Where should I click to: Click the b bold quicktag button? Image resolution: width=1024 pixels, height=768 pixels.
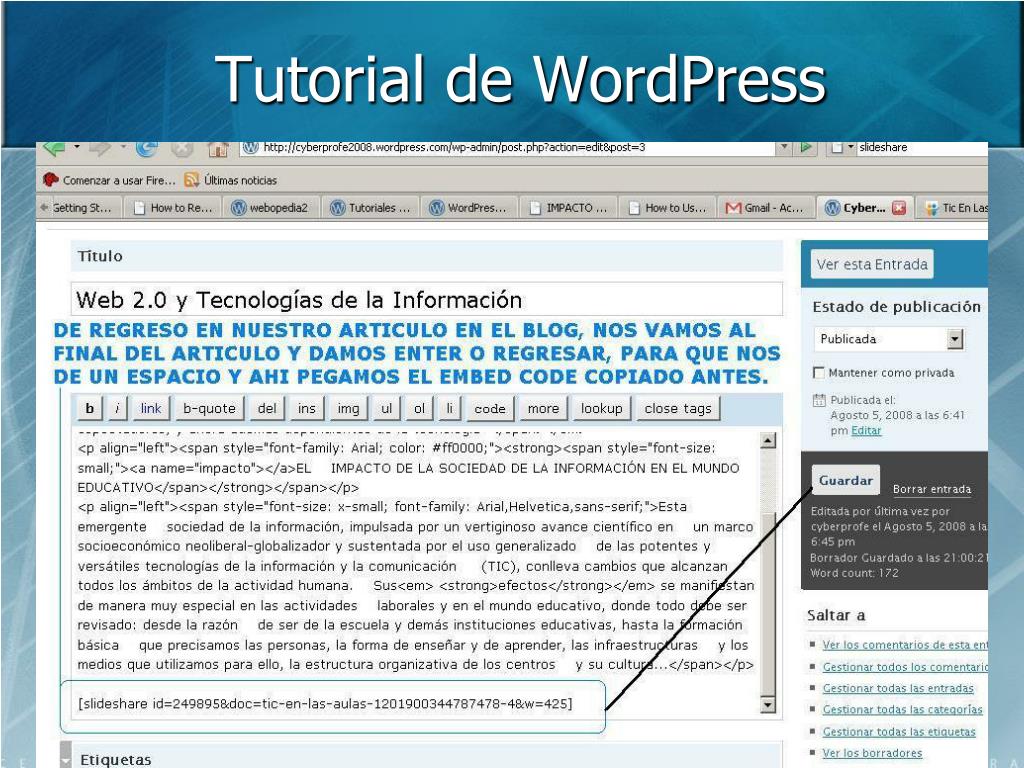(x=89, y=408)
